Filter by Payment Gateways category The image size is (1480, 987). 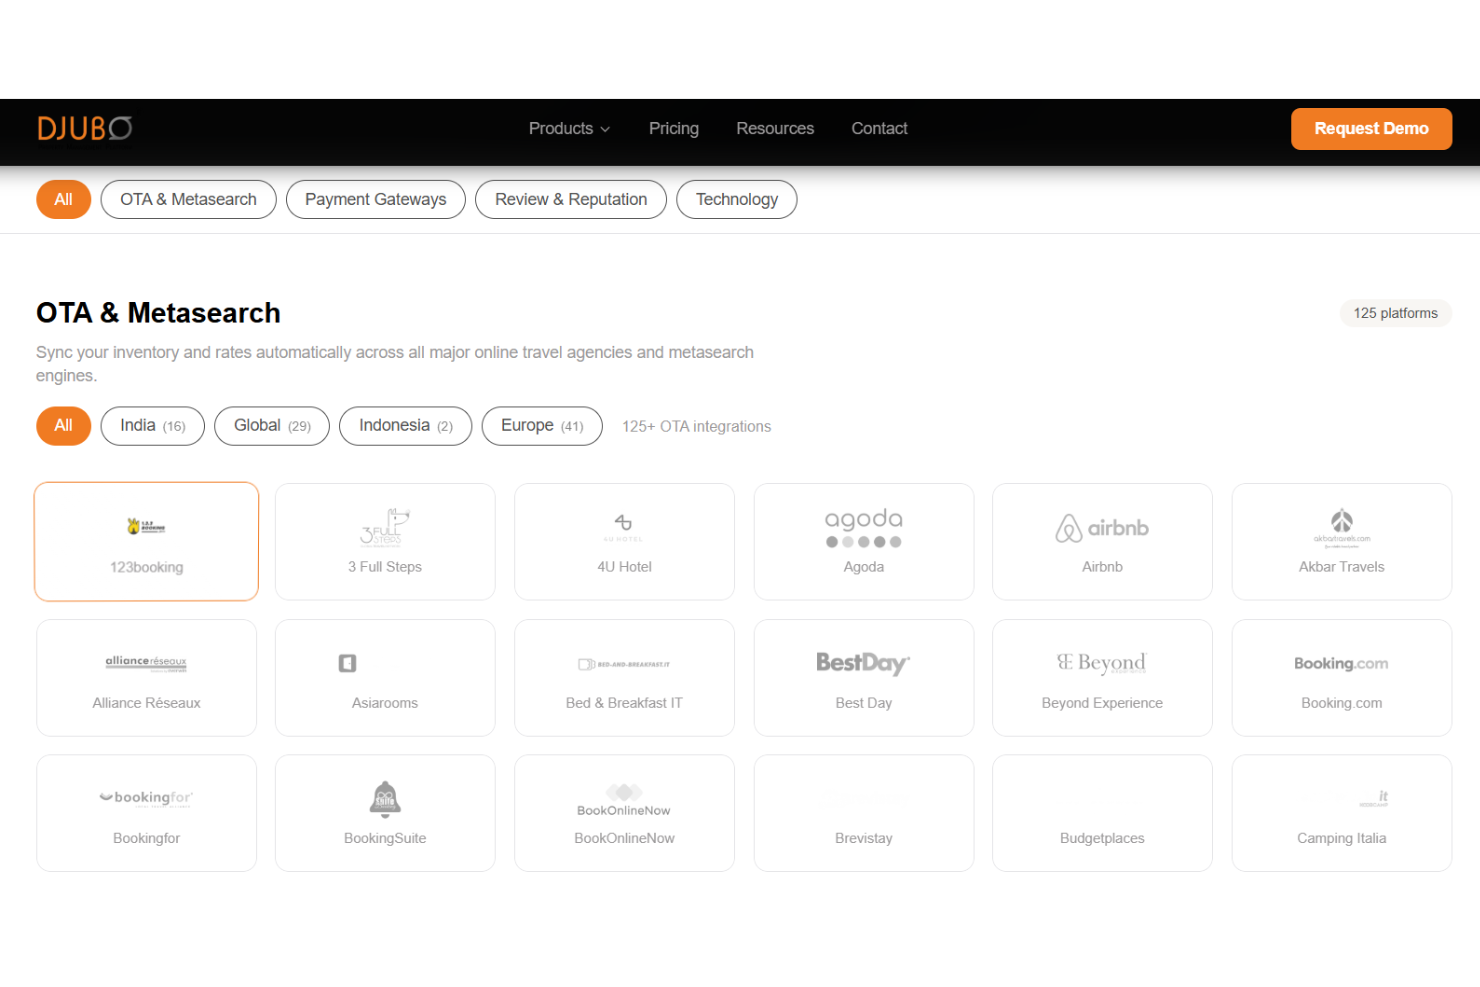(376, 199)
